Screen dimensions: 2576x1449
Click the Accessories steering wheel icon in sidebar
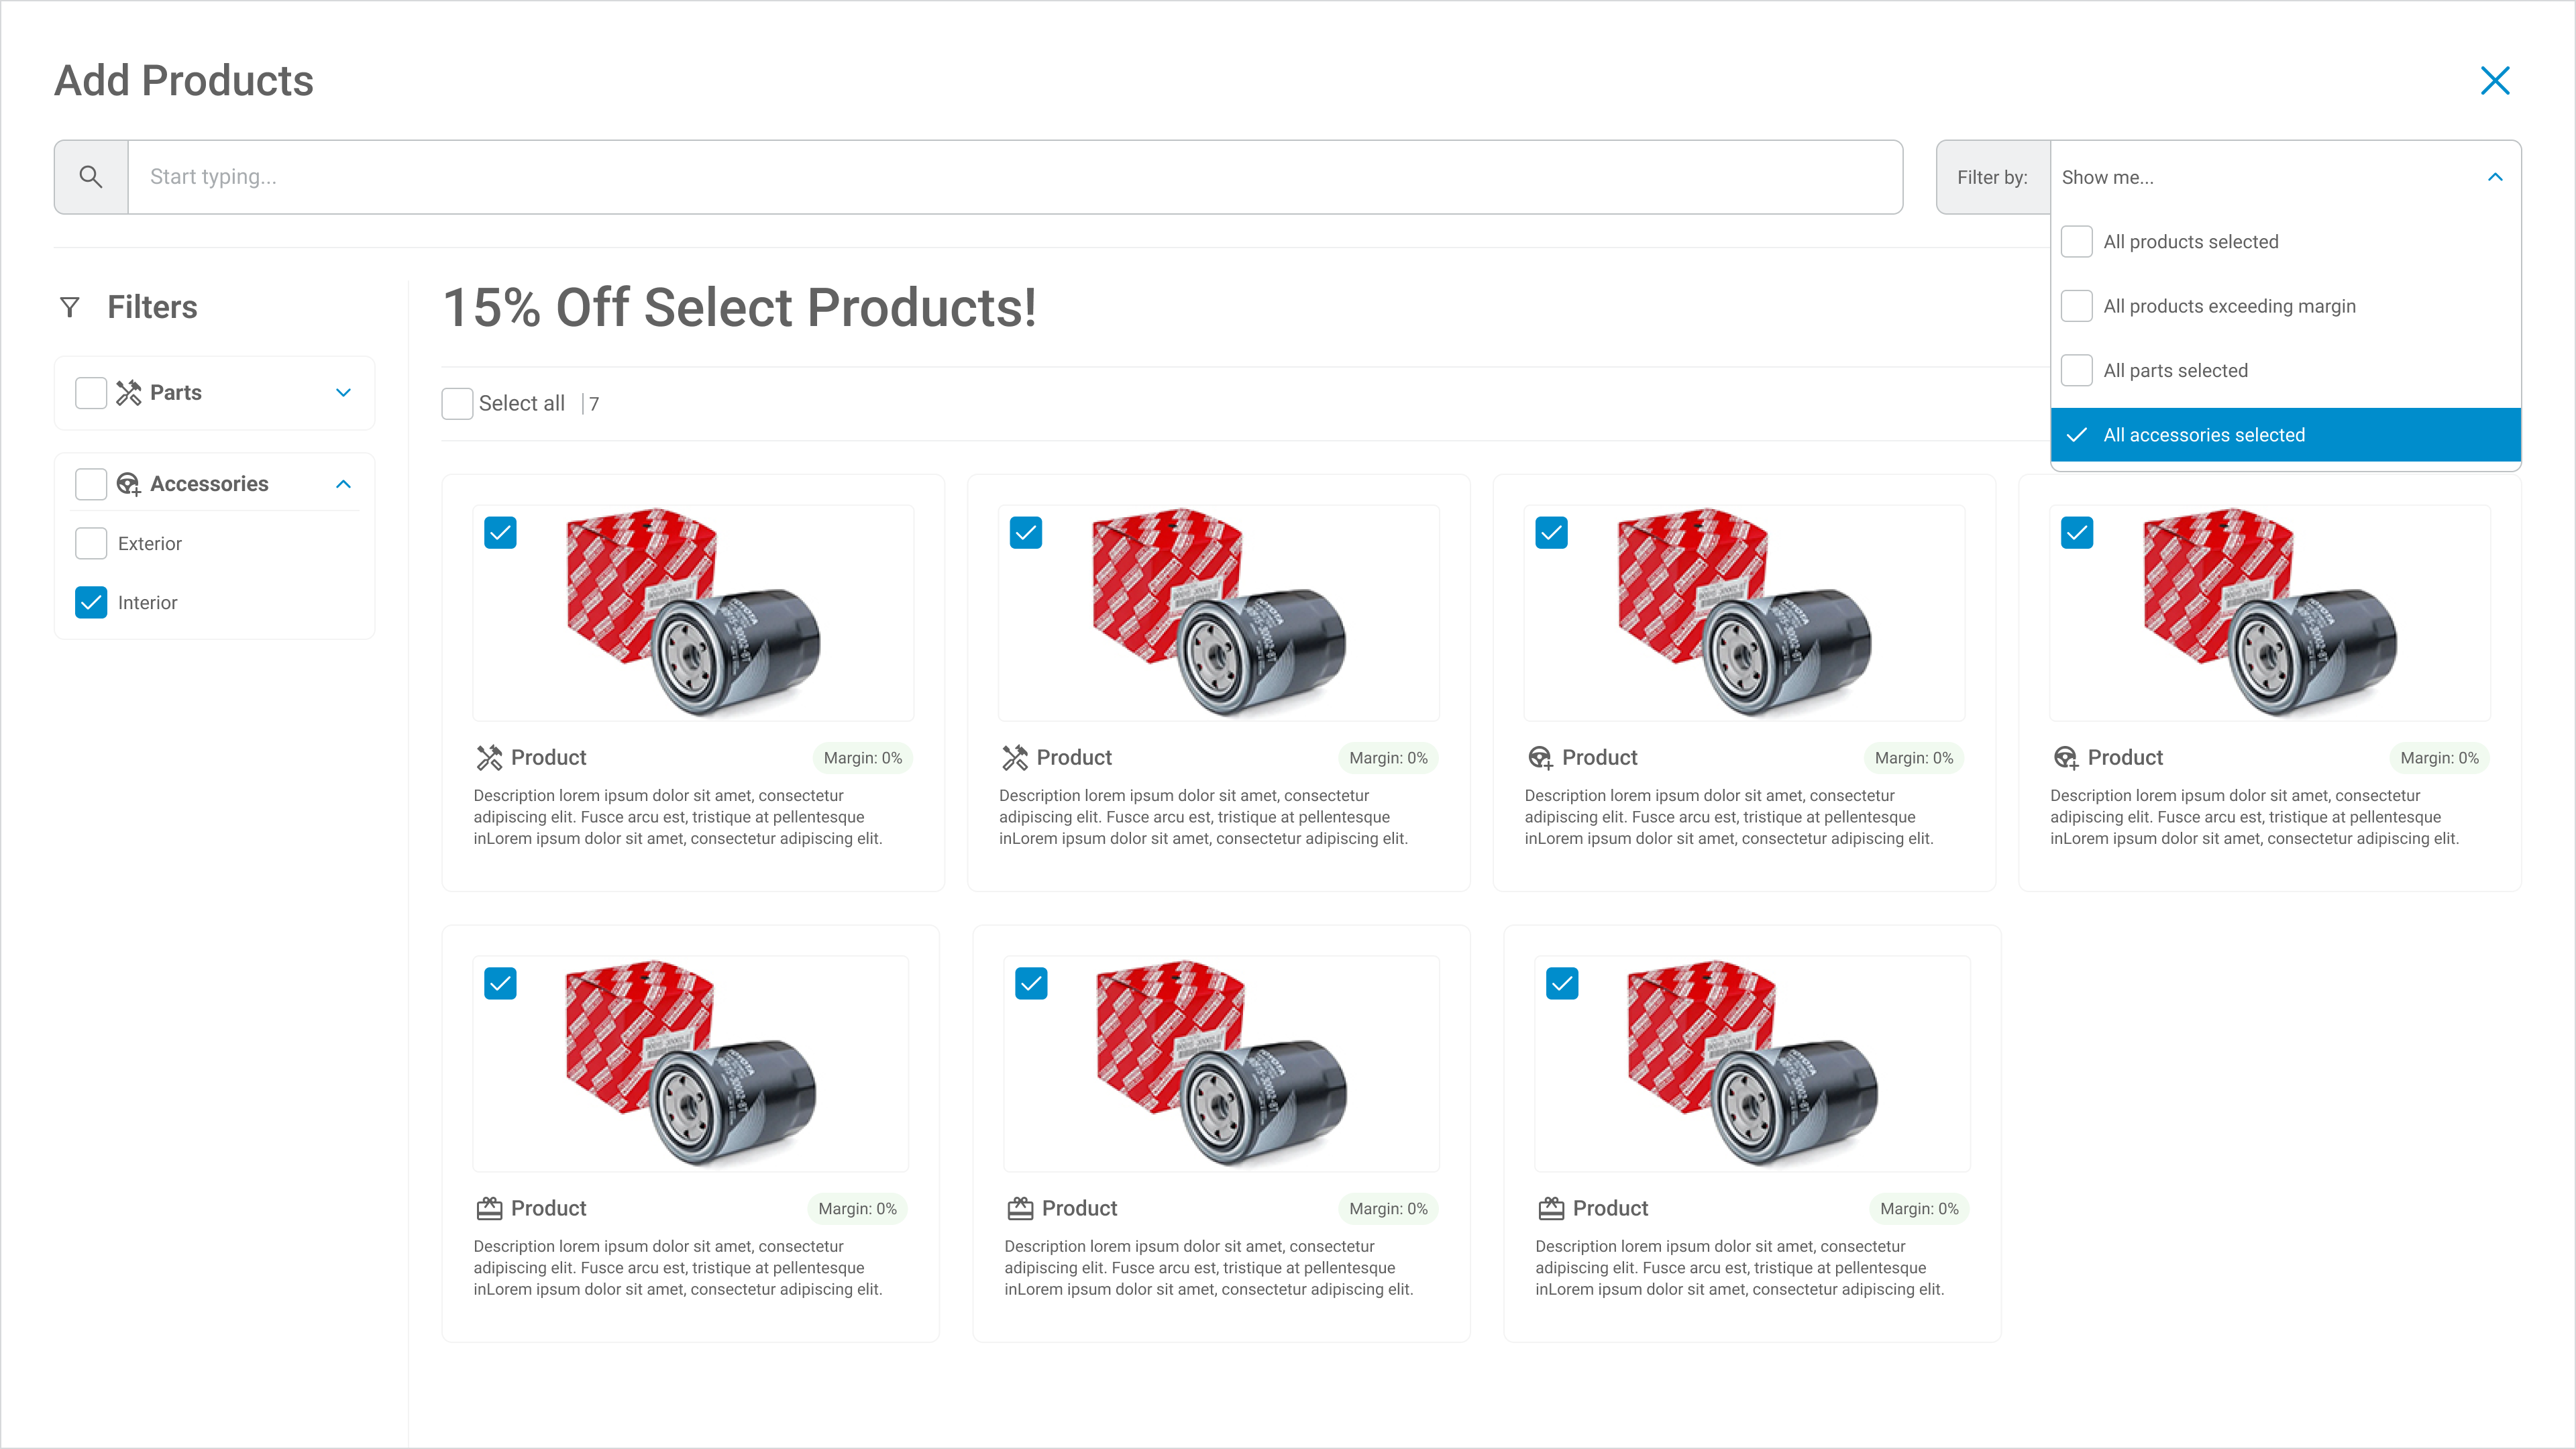[129, 484]
